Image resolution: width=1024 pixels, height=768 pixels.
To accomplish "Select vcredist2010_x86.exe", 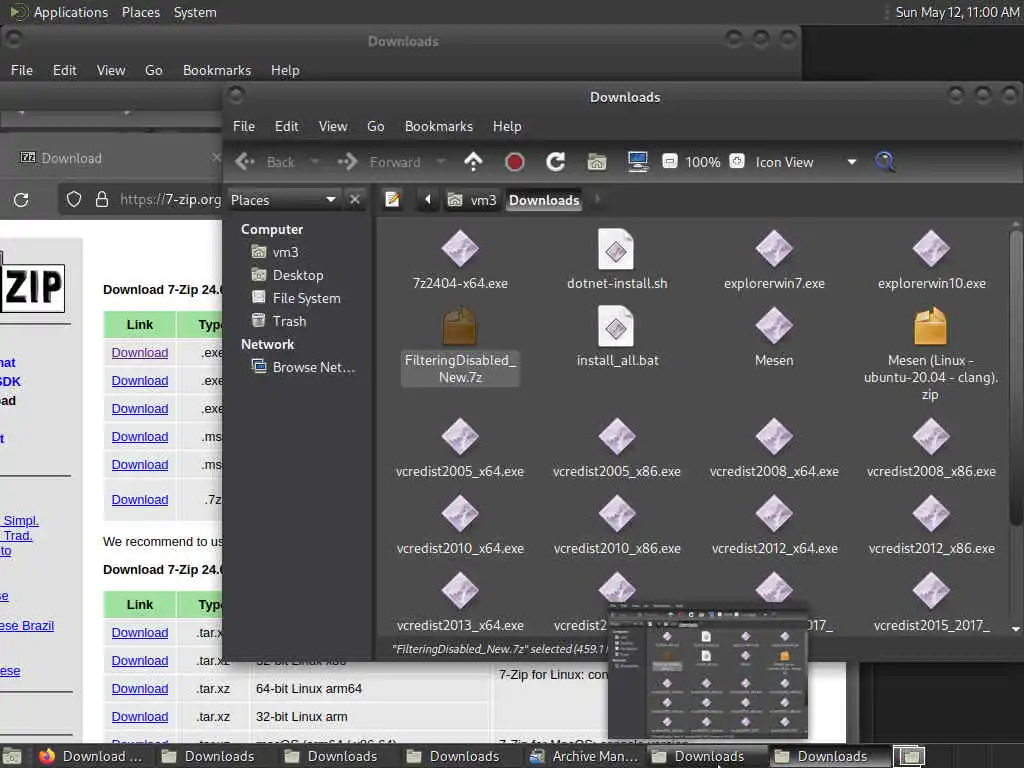I will [x=617, y=525].
